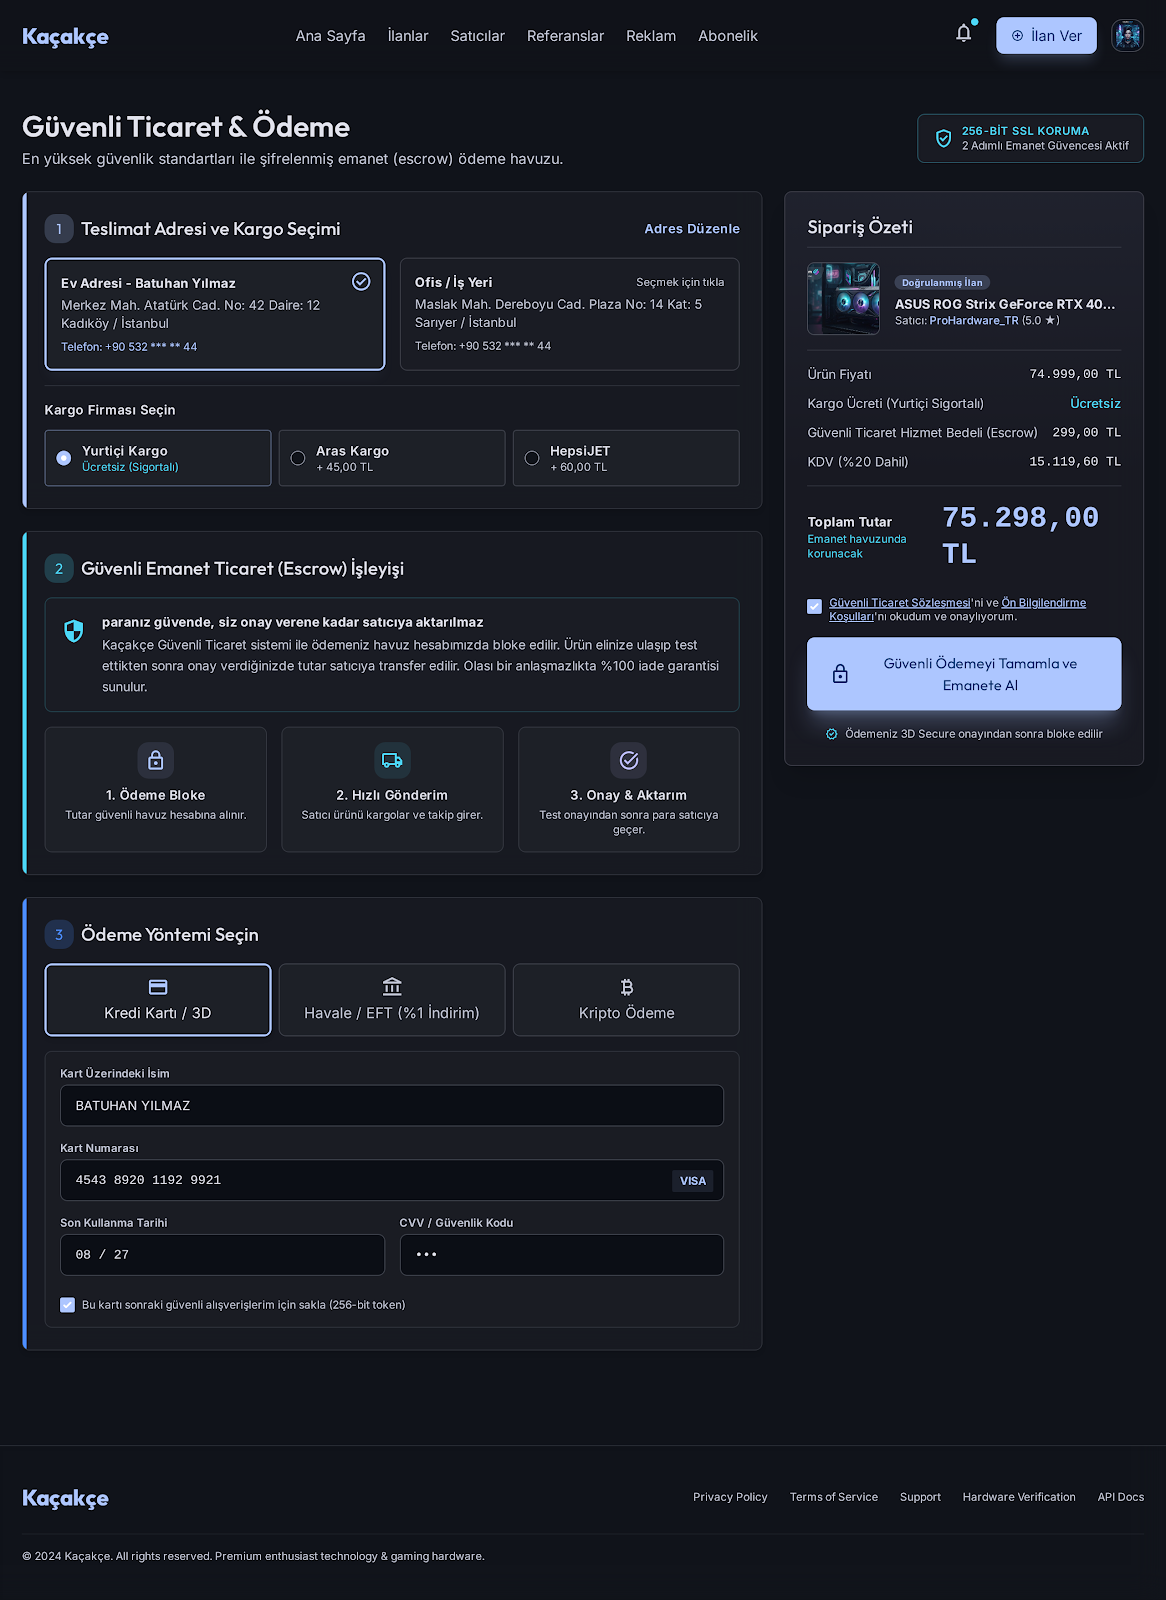Click the 74.999,00 TL product price value
This screenshot has width=1166, height=1600.
coord(1075,374)
